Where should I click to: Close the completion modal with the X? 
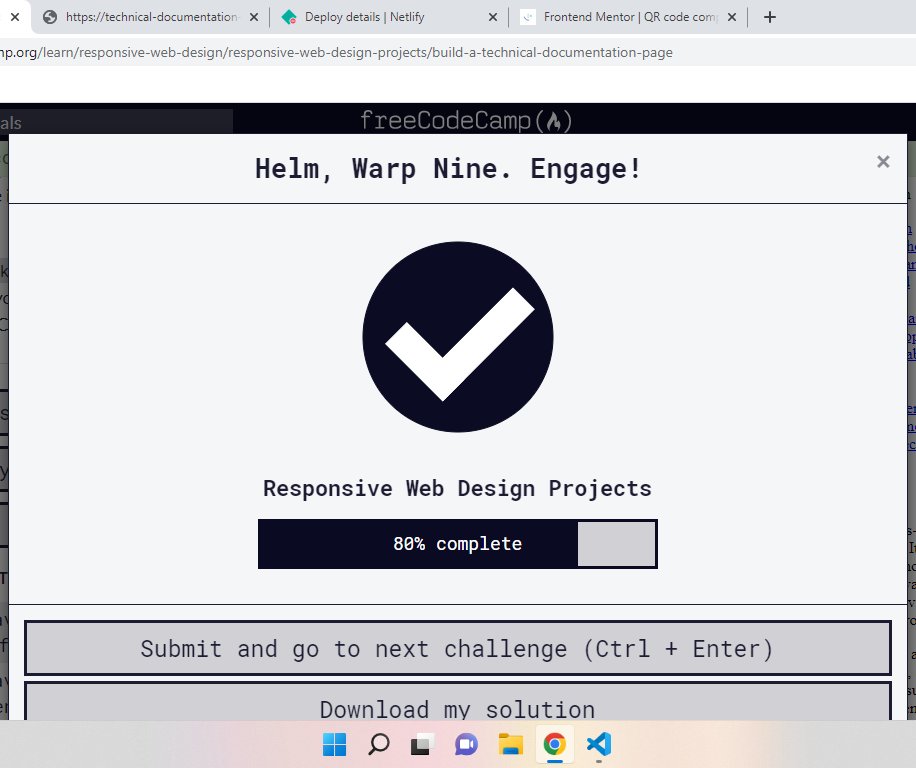(x=883, y=162)
